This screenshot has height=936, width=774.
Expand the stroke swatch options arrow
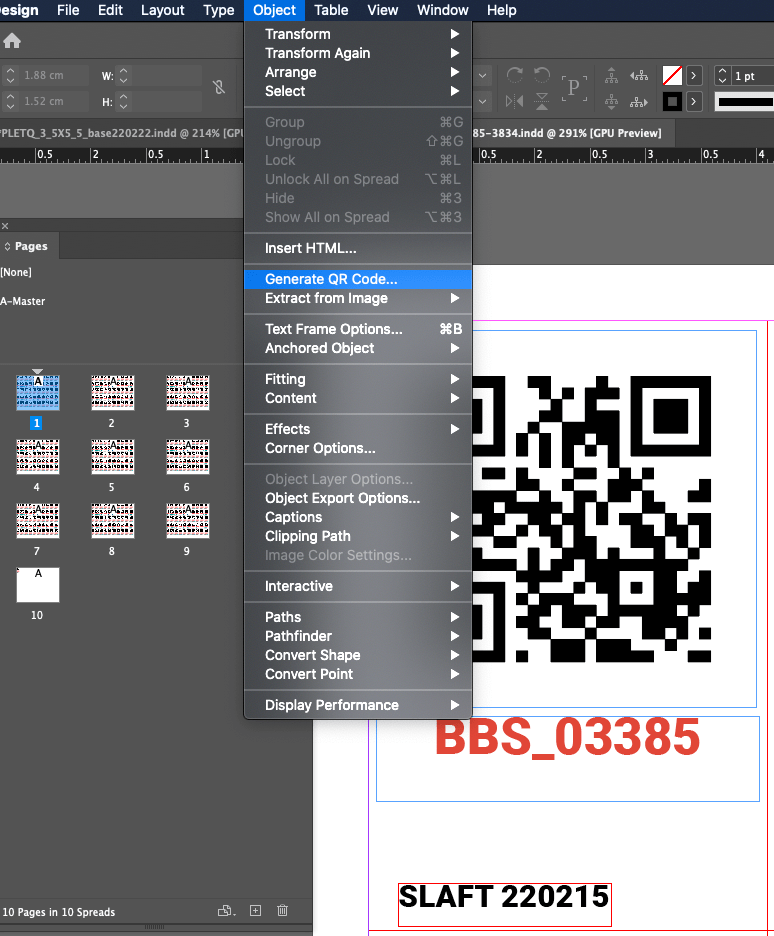(x=693, y=101)
